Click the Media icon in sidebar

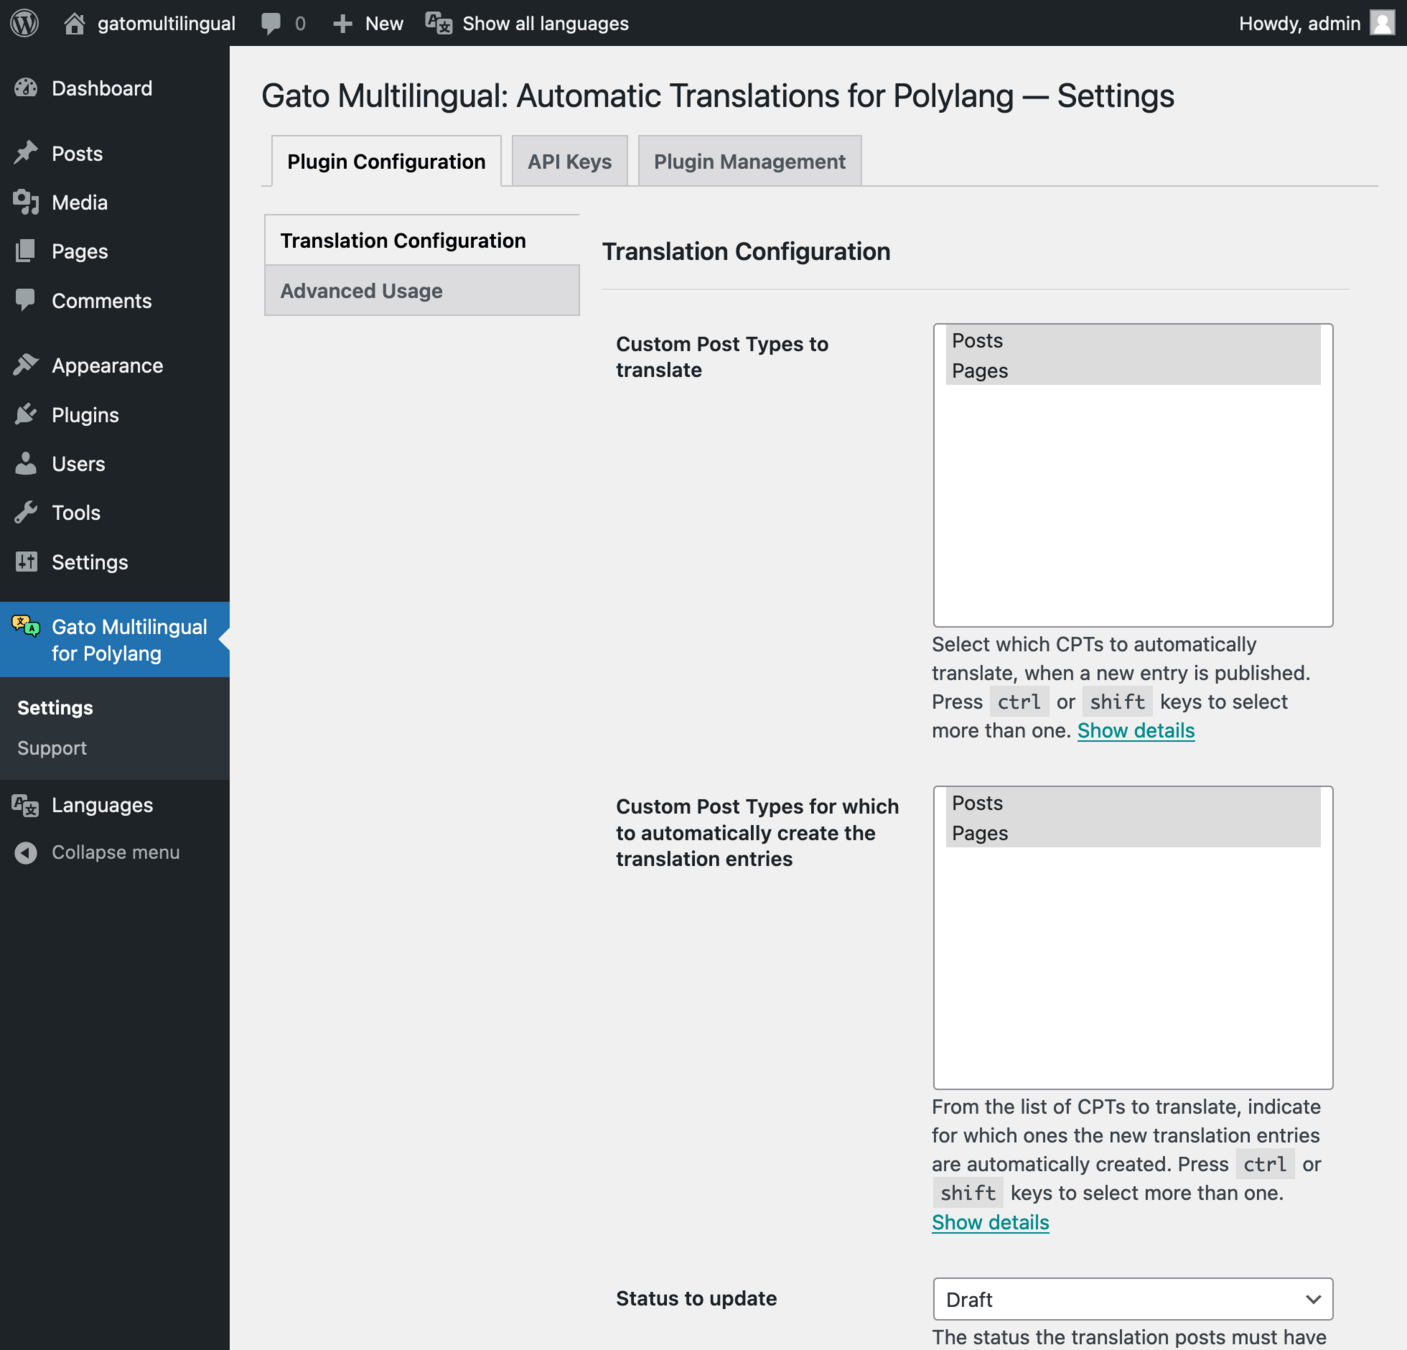26,202
